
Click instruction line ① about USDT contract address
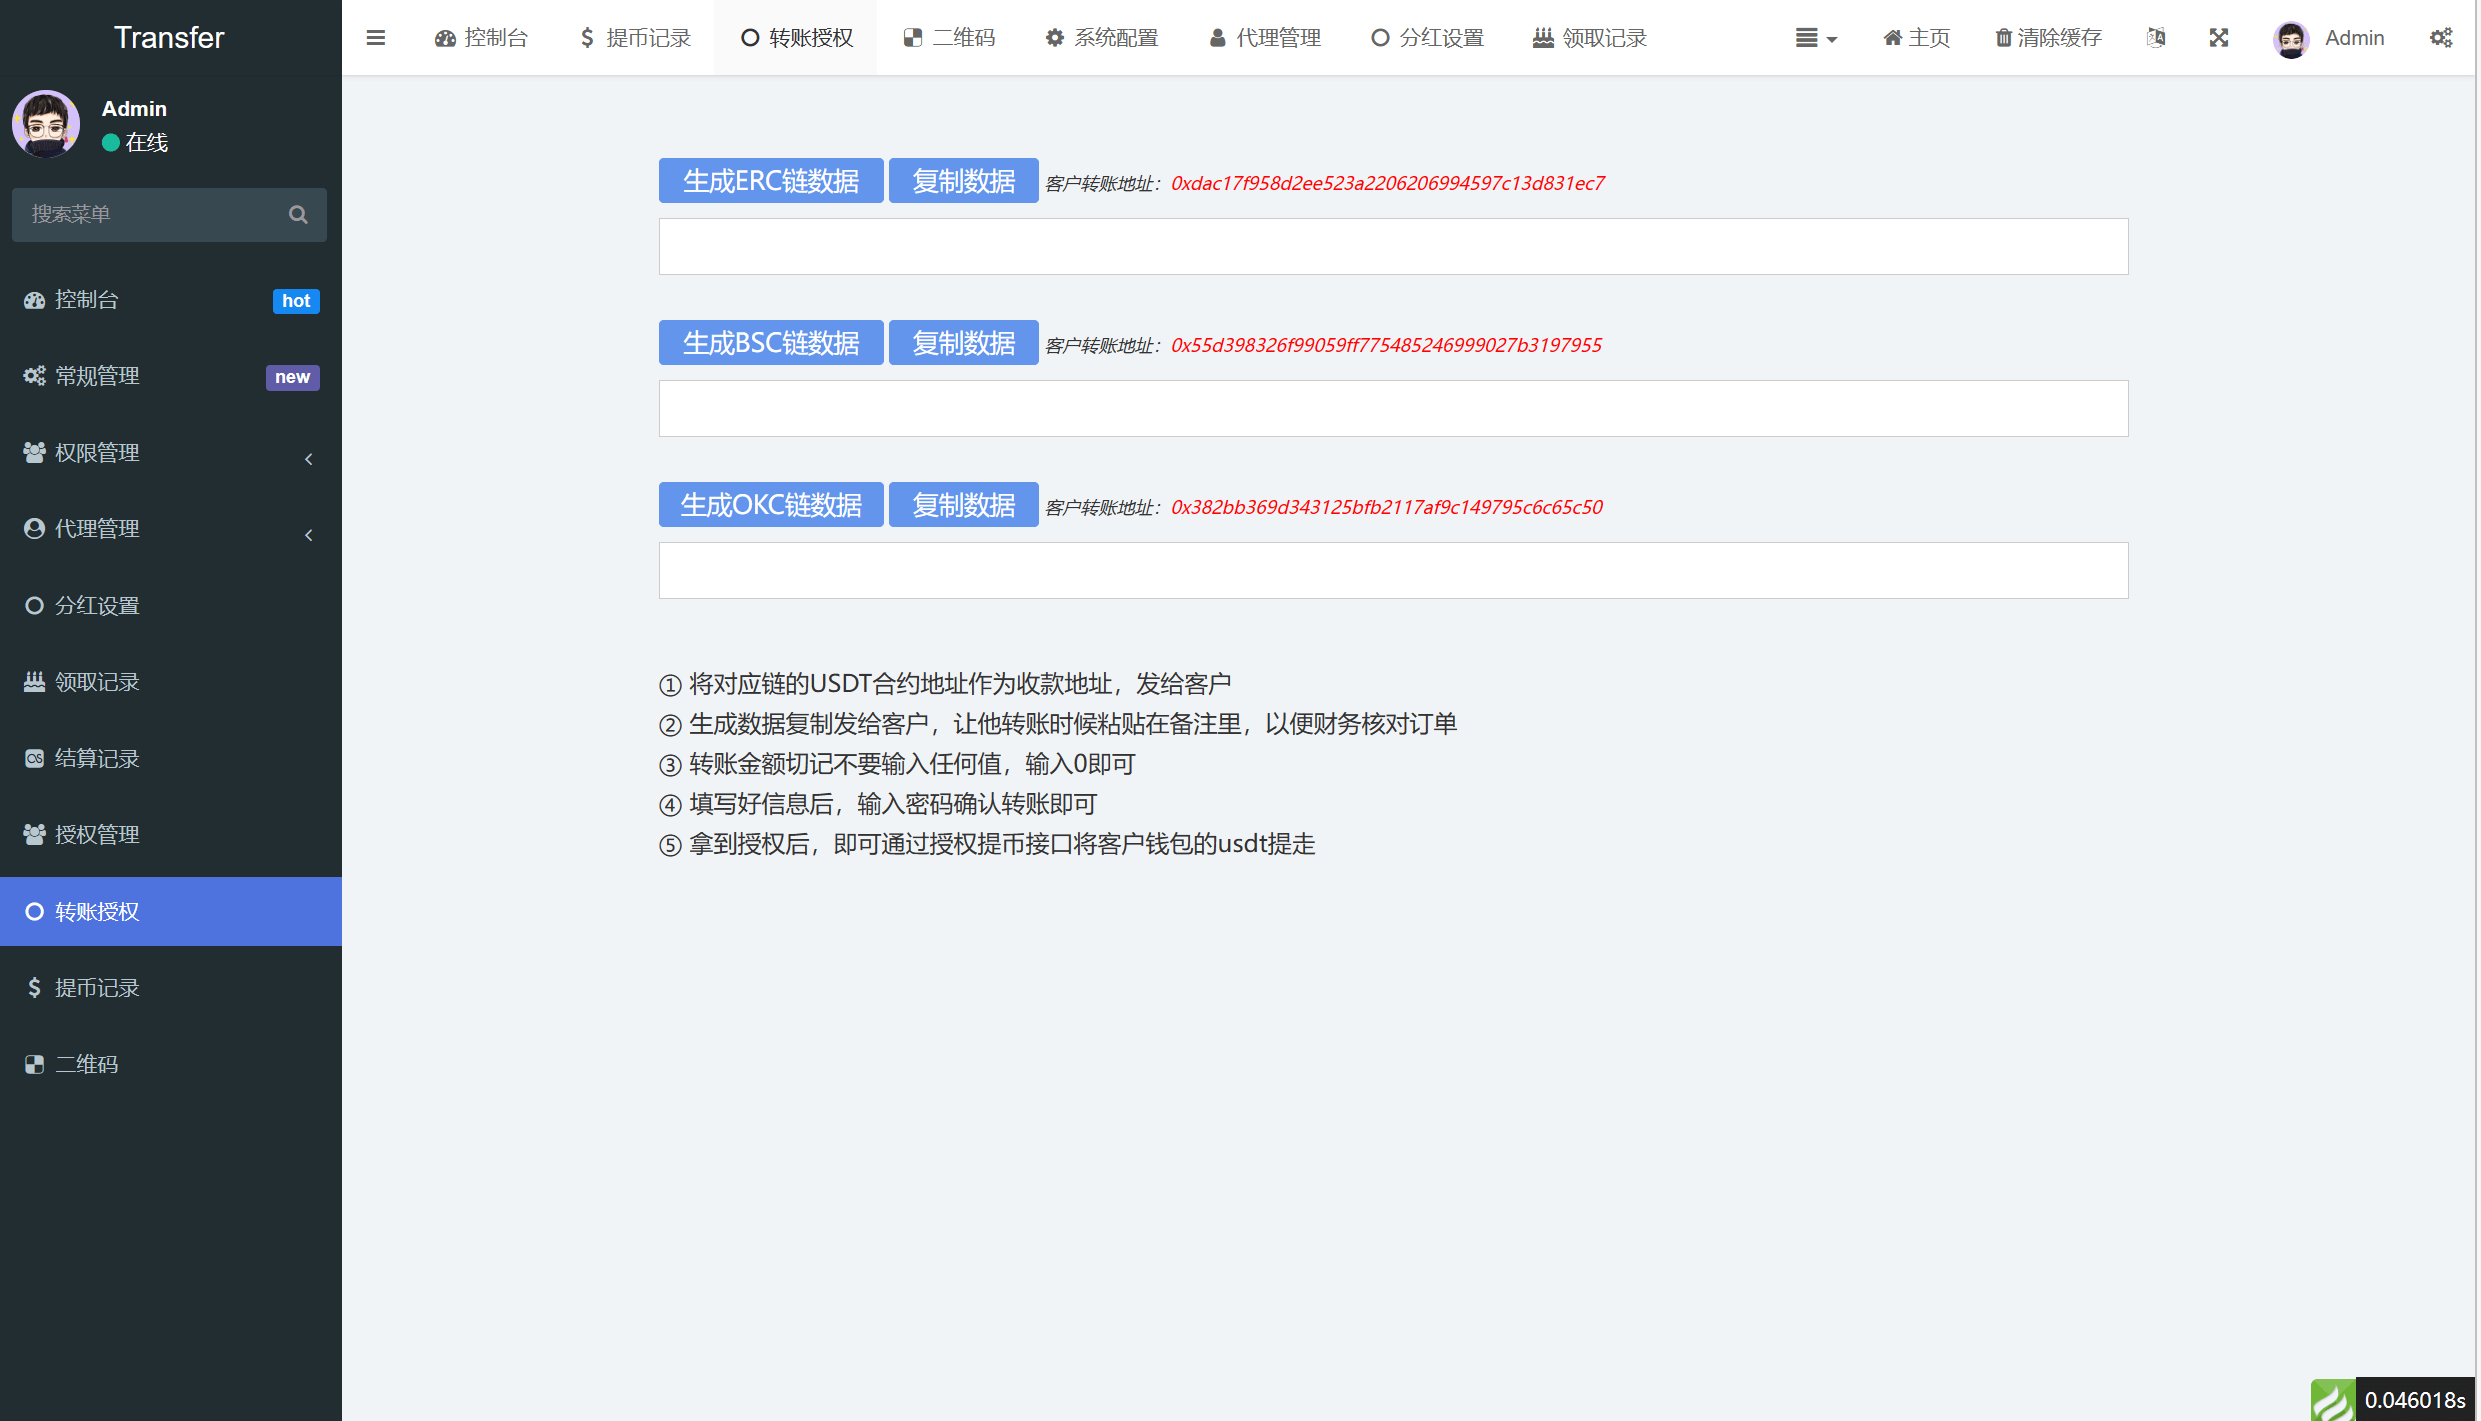945,684
